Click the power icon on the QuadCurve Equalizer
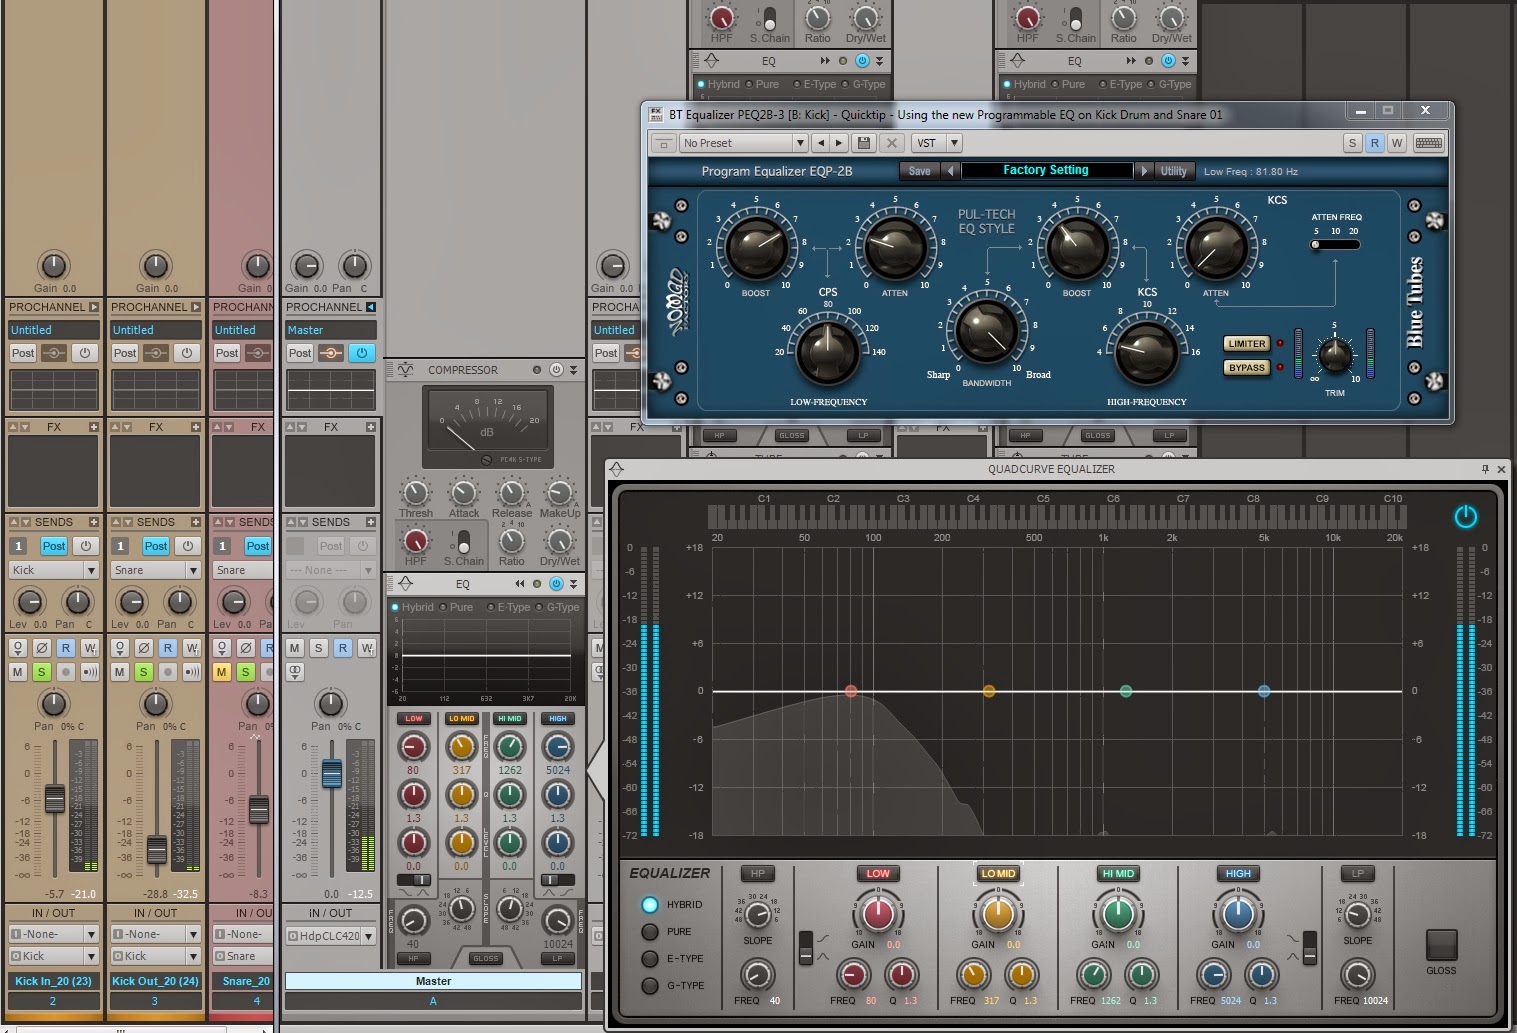1517x1033 pixels. pyautogui.click(x=1464, y=517)
